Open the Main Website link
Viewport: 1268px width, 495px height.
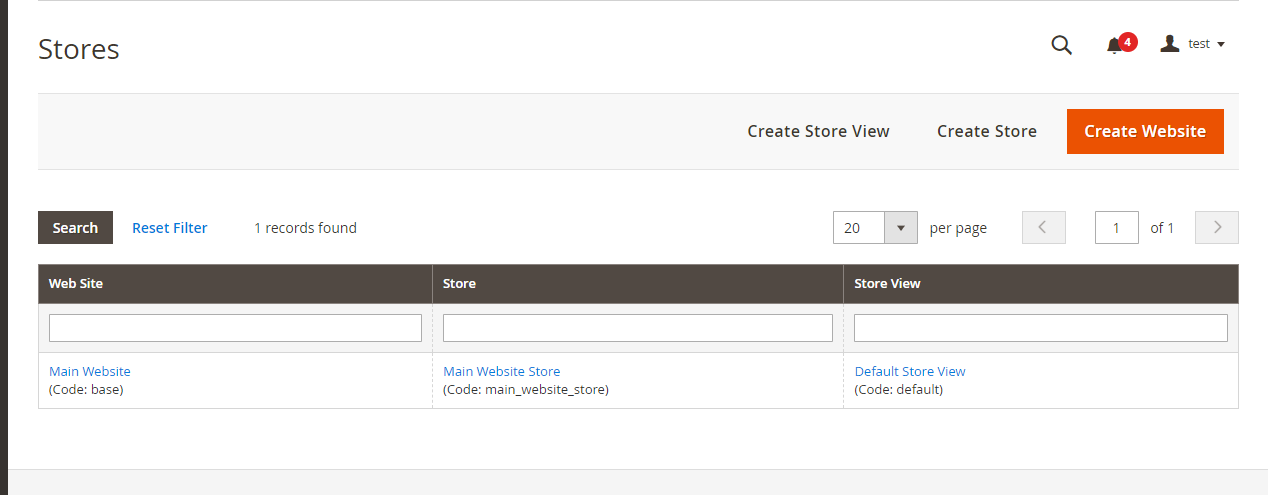90,371
